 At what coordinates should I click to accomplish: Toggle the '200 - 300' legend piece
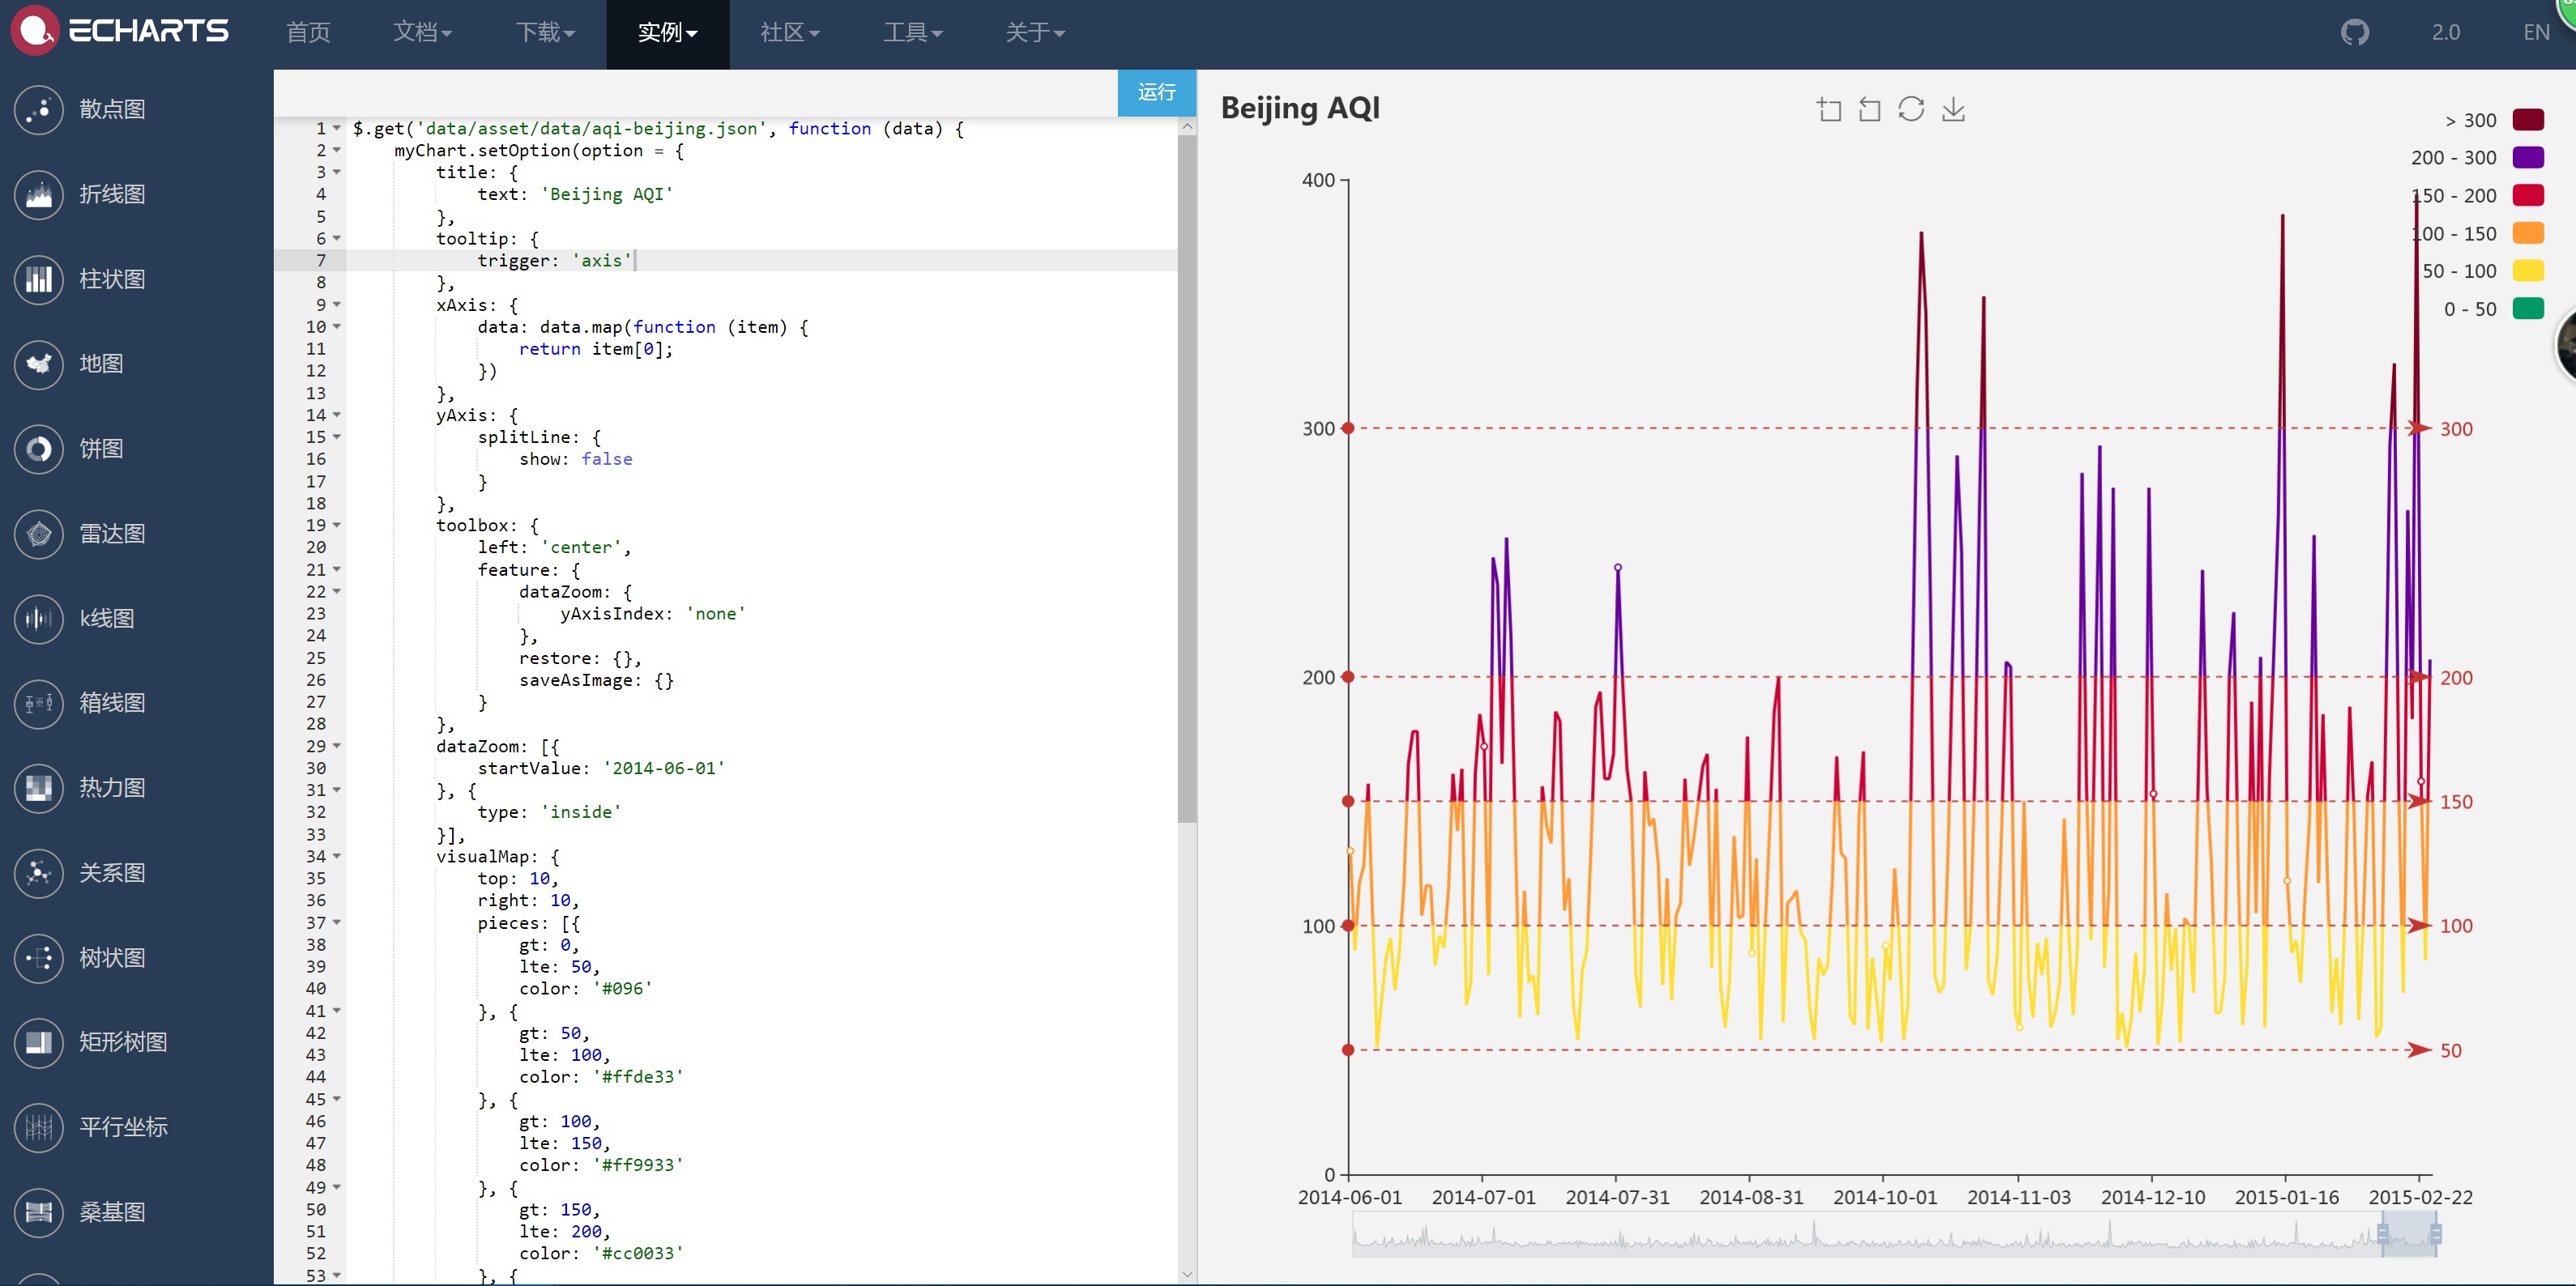coord(2477,158)
